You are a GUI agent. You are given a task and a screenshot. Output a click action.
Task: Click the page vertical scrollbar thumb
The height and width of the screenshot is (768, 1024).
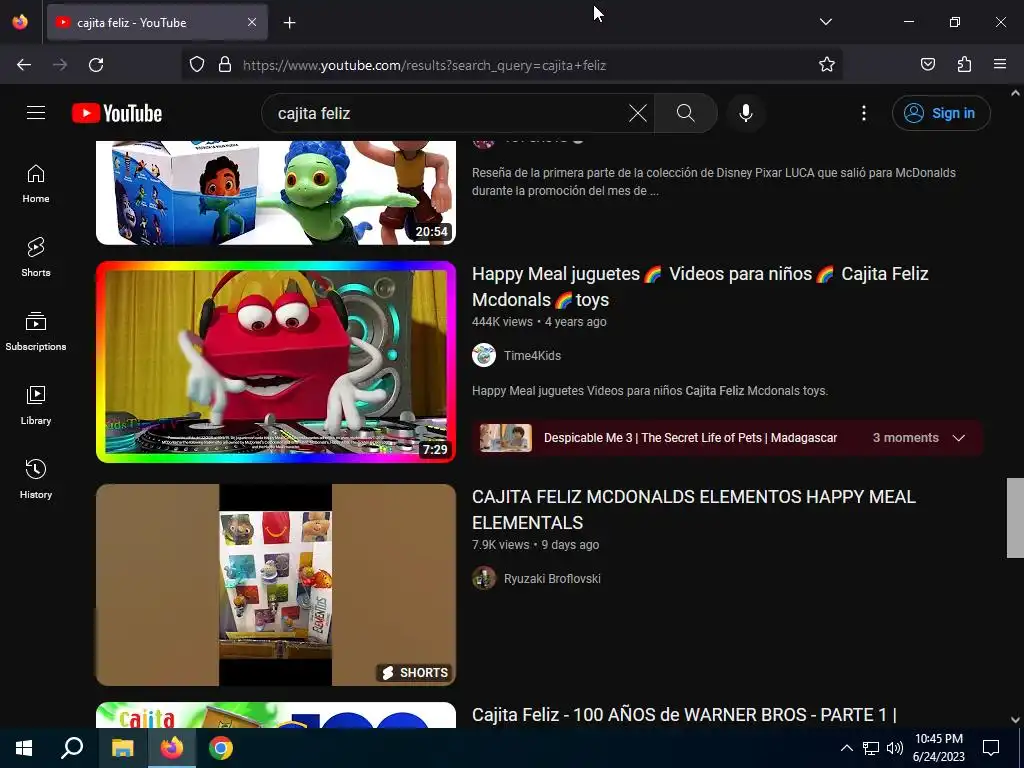(x=1015, y=518)
